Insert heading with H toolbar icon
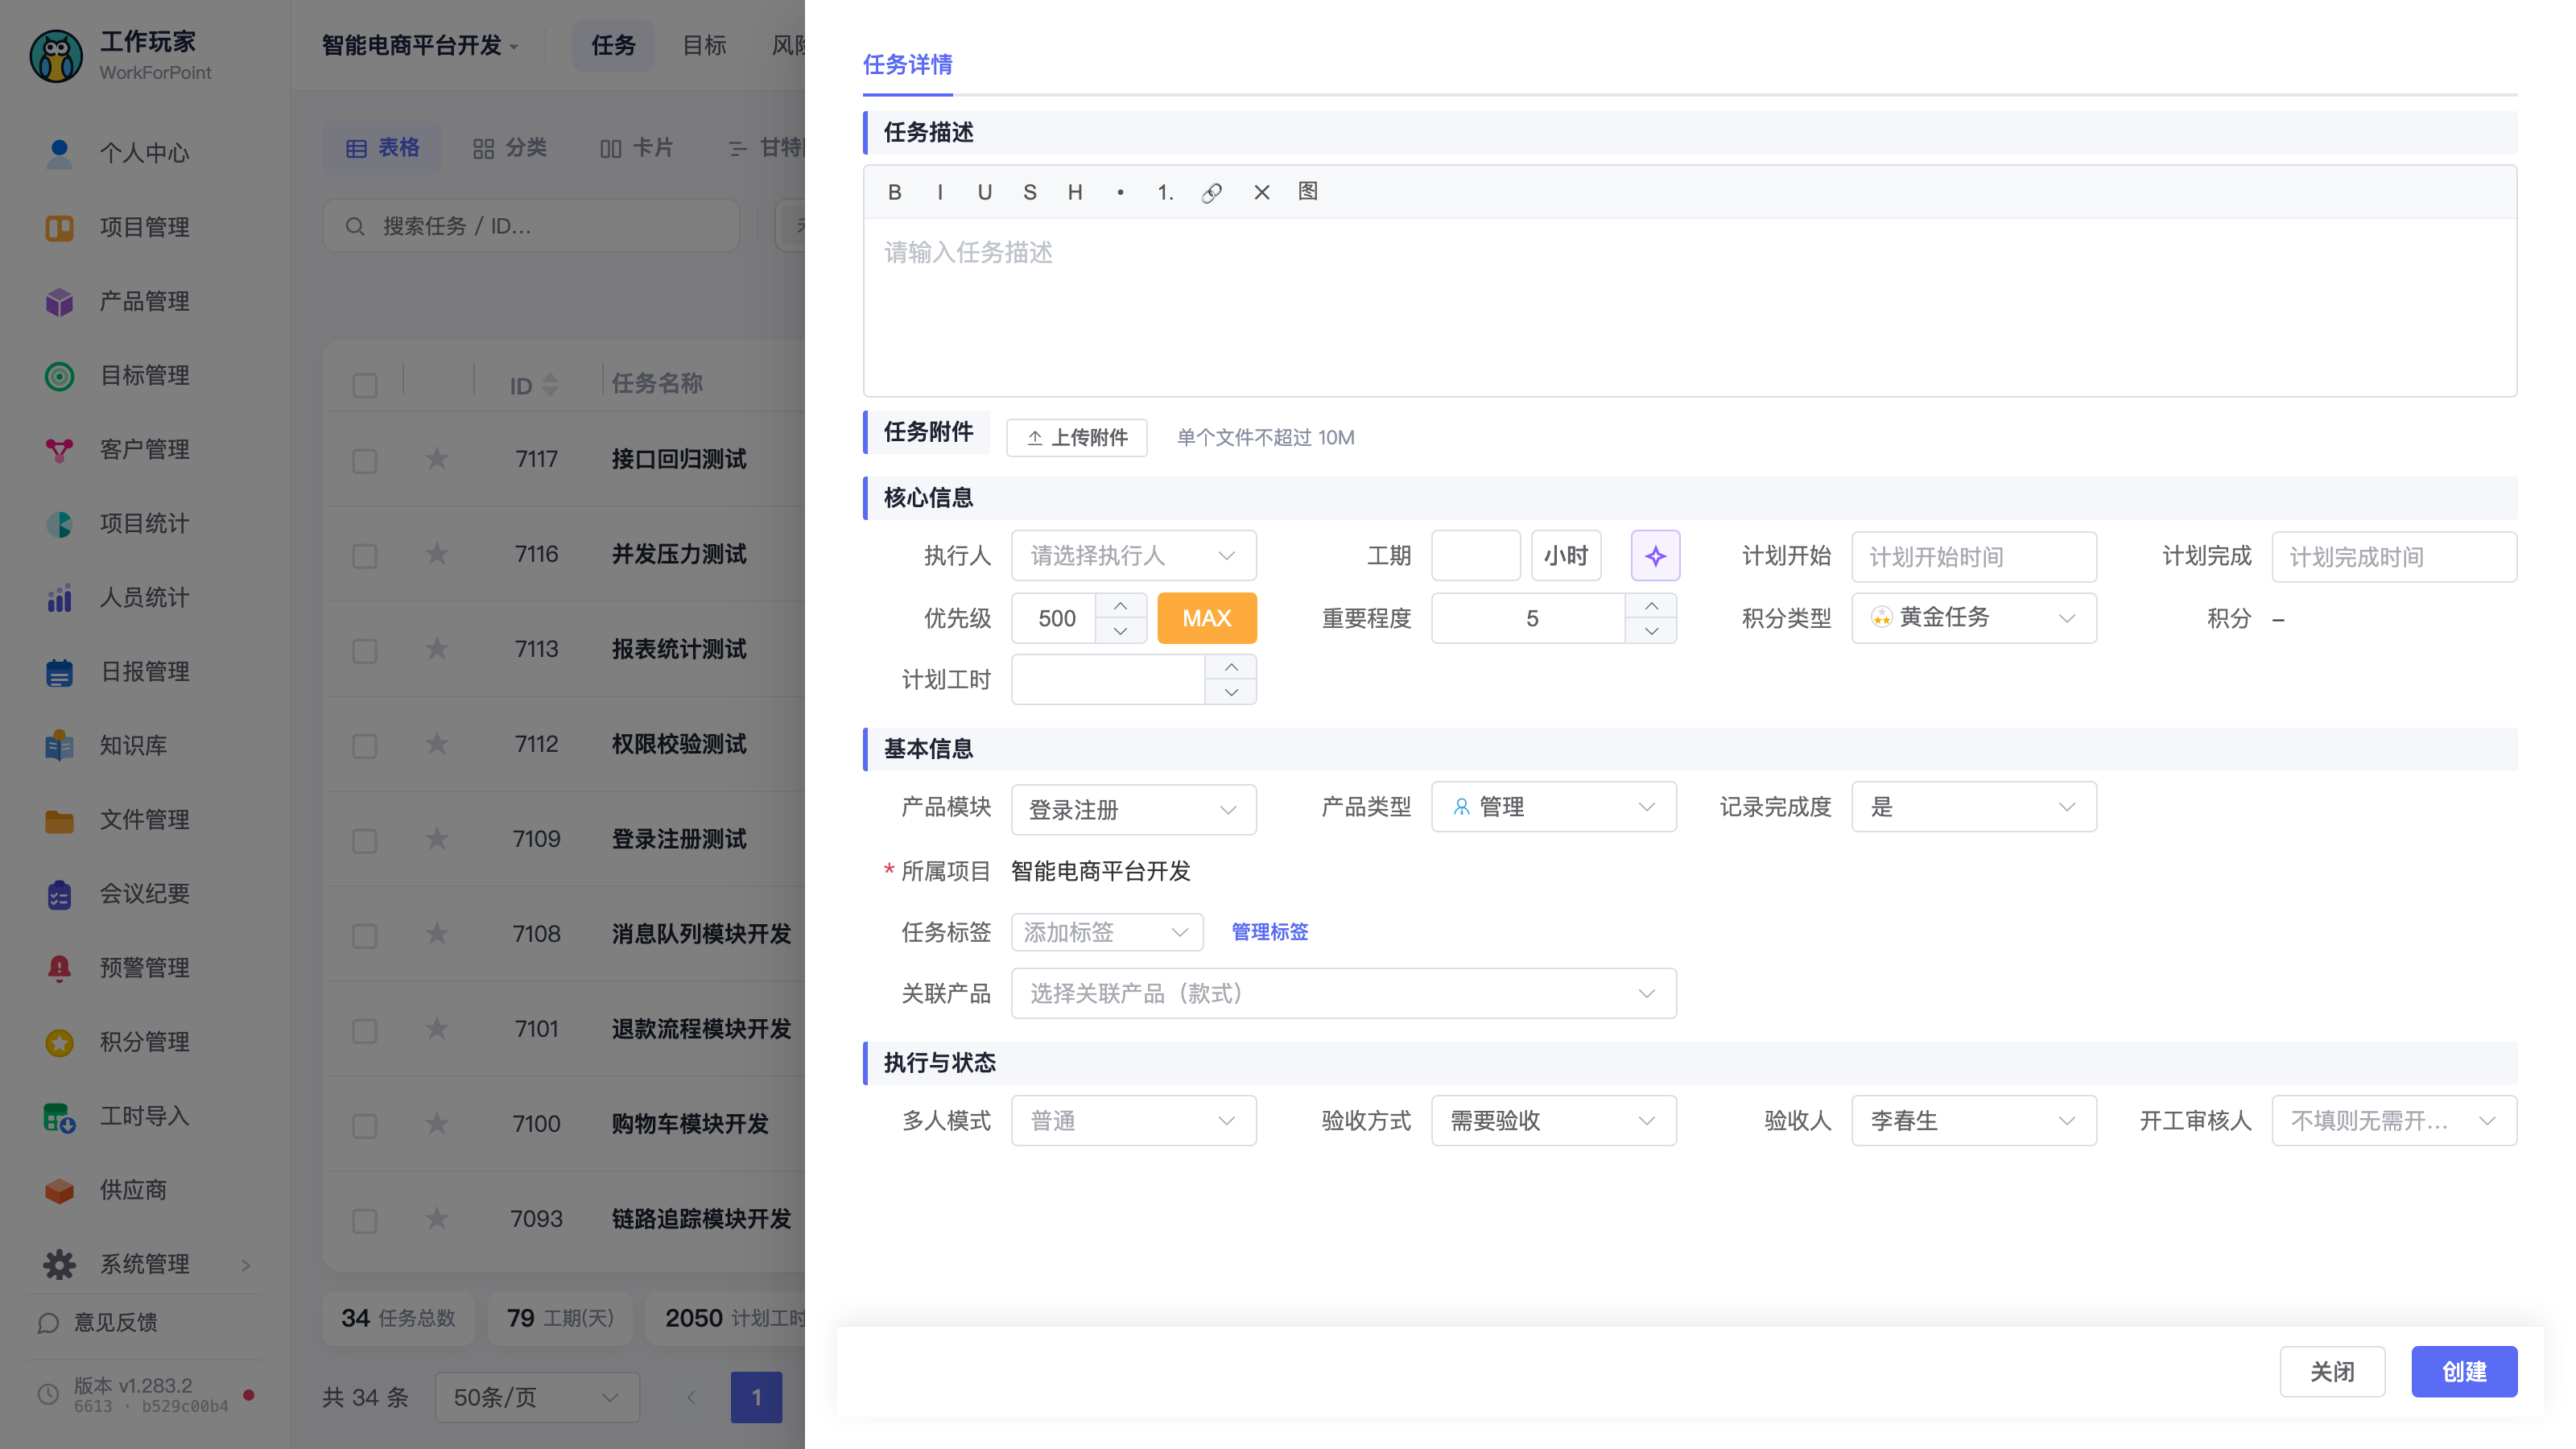Image resolution: width=2576 pixels, height=1449 pixels. click(x=1075, y=192)
